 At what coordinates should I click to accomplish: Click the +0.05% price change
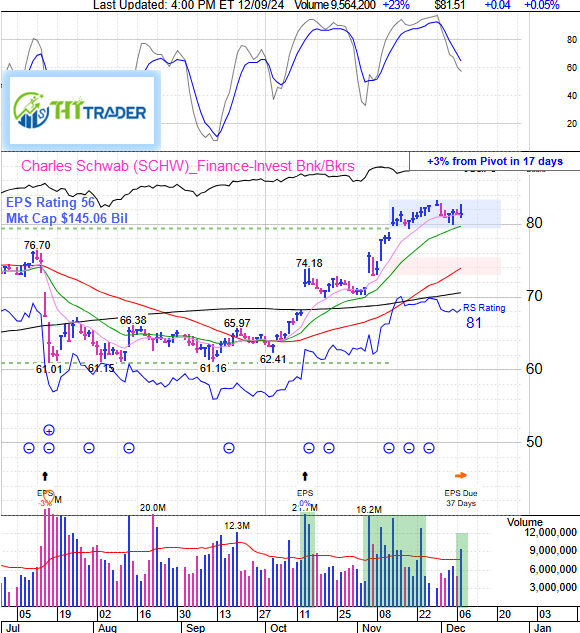(x=542, y=5)
